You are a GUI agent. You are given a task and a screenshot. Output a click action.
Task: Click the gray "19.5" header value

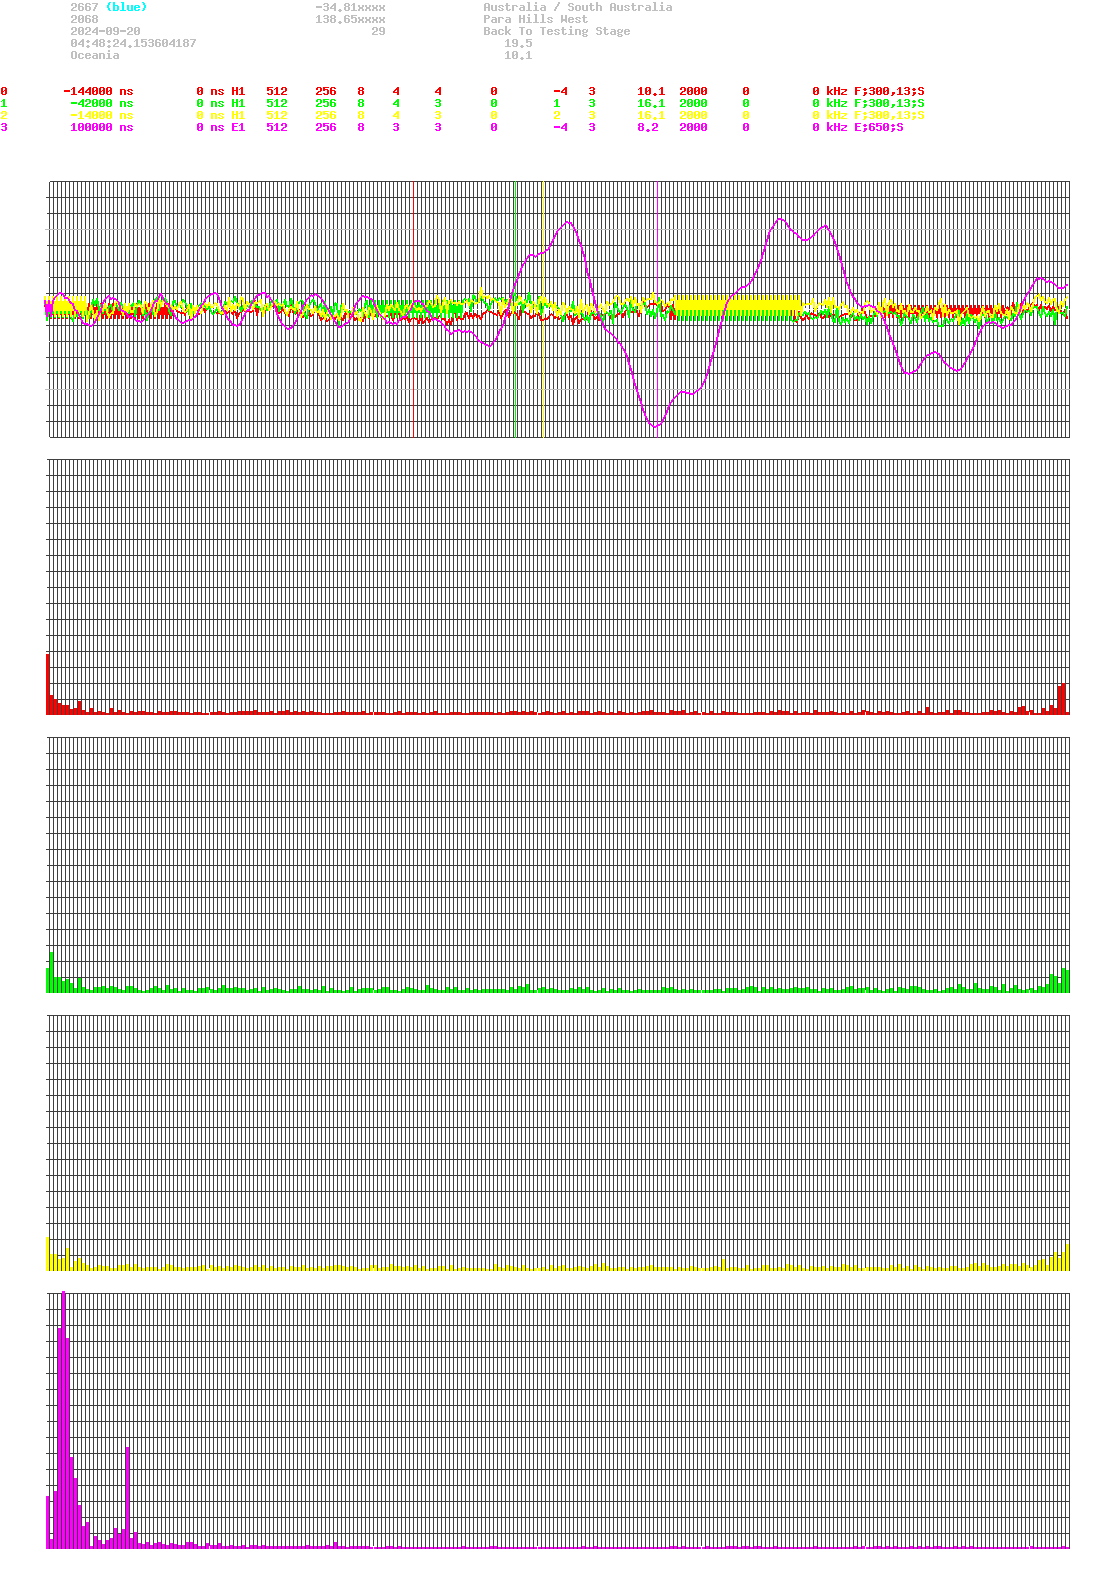518,43
